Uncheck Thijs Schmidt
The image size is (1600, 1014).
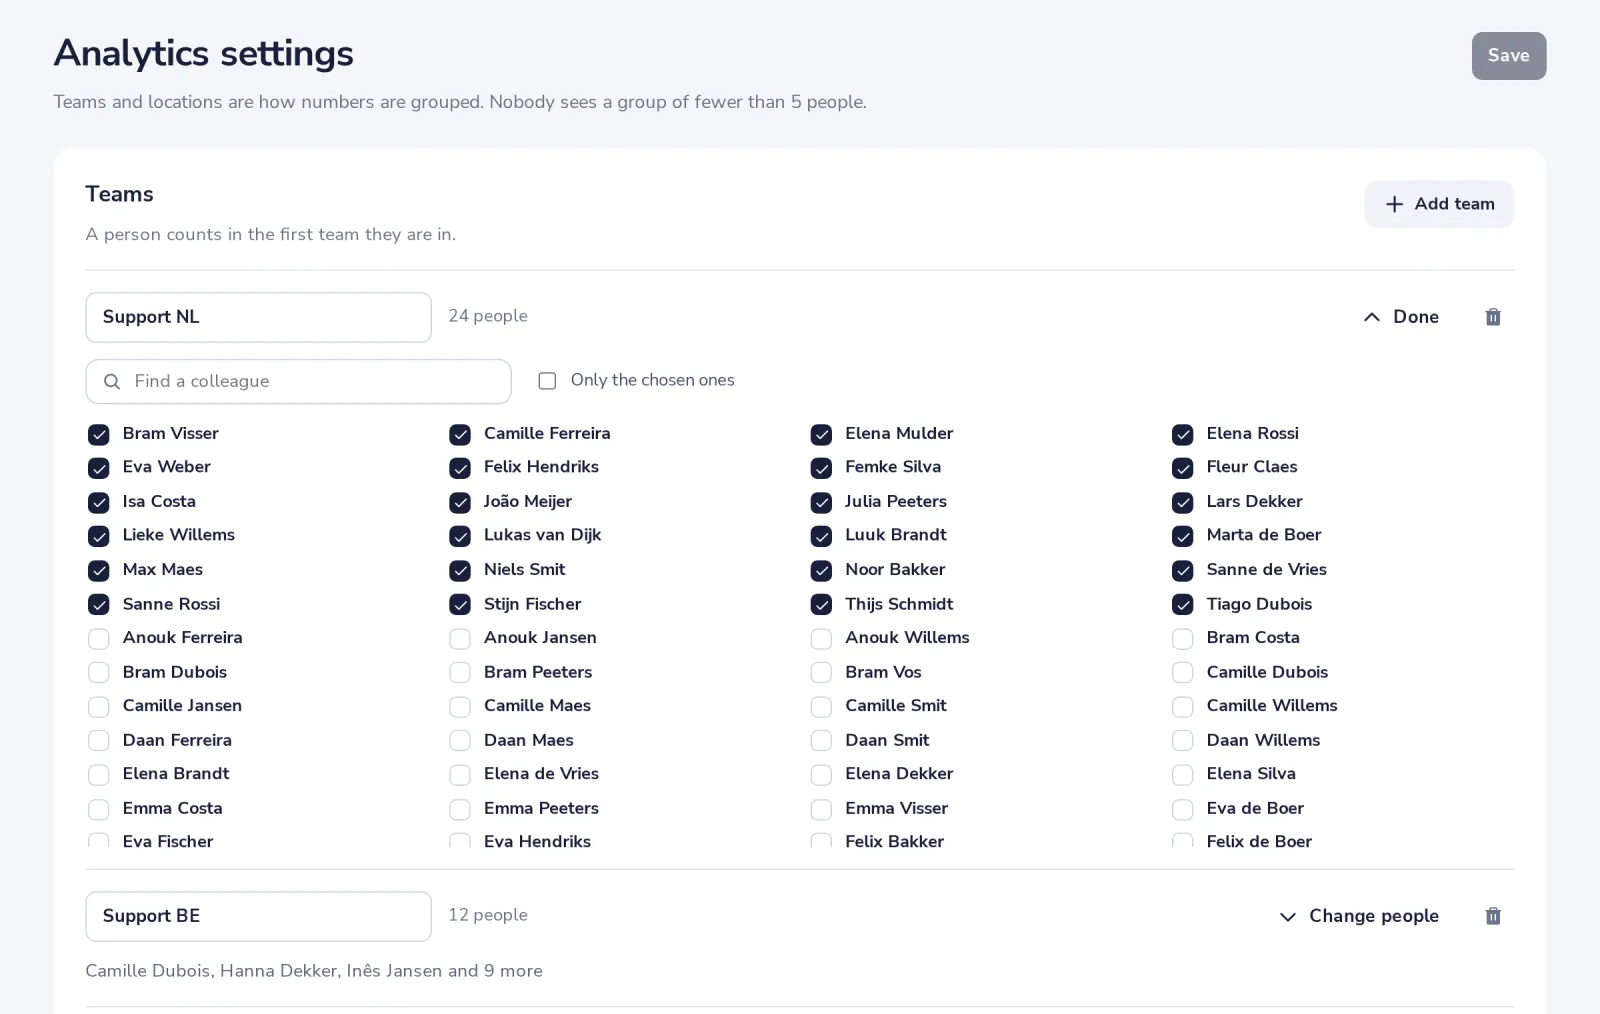(821, 605)
